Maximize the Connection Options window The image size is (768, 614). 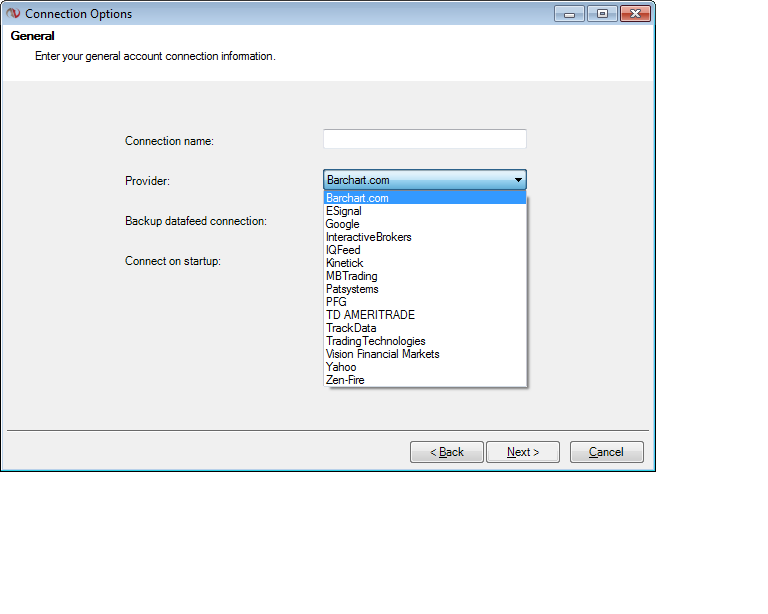pos(602,14)
